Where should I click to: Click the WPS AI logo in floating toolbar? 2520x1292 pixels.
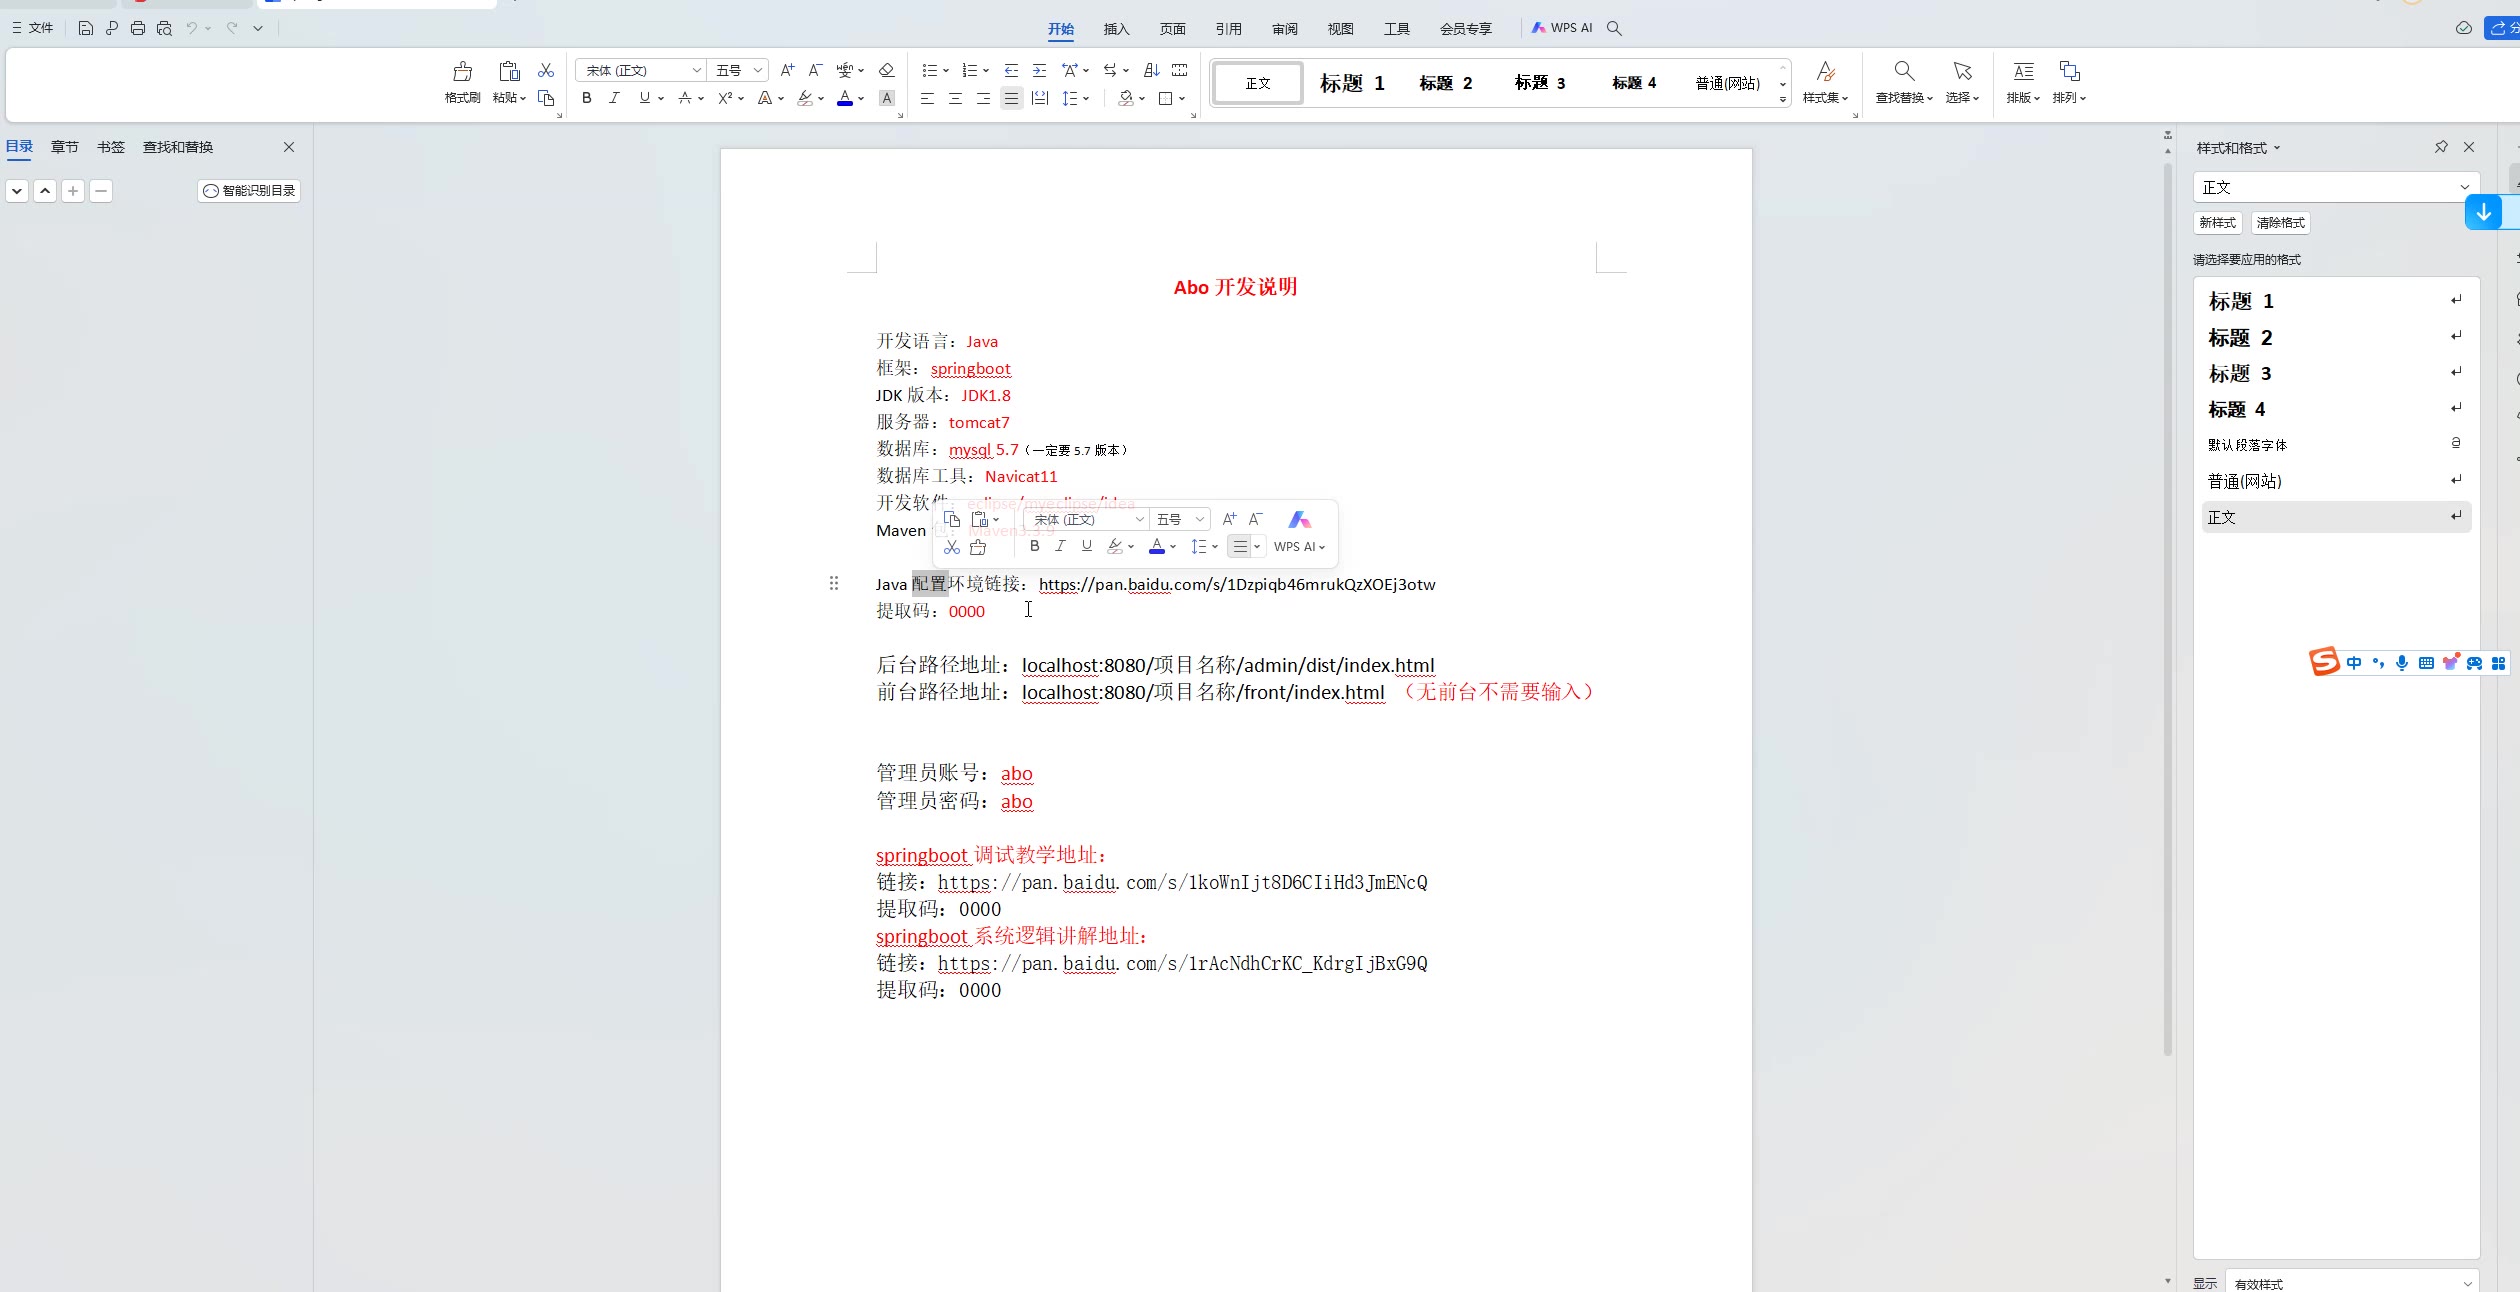(x=1299, y=519)
